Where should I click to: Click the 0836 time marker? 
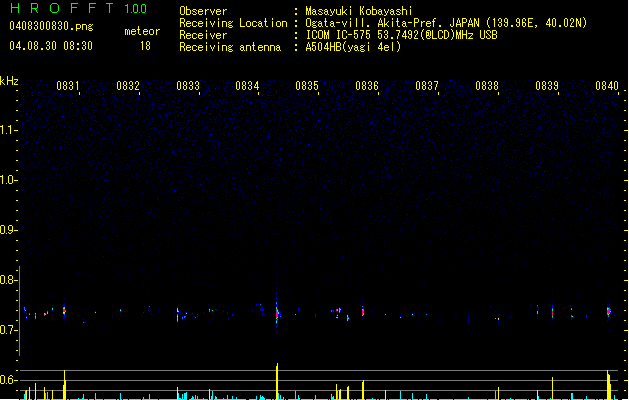point(367,85)
